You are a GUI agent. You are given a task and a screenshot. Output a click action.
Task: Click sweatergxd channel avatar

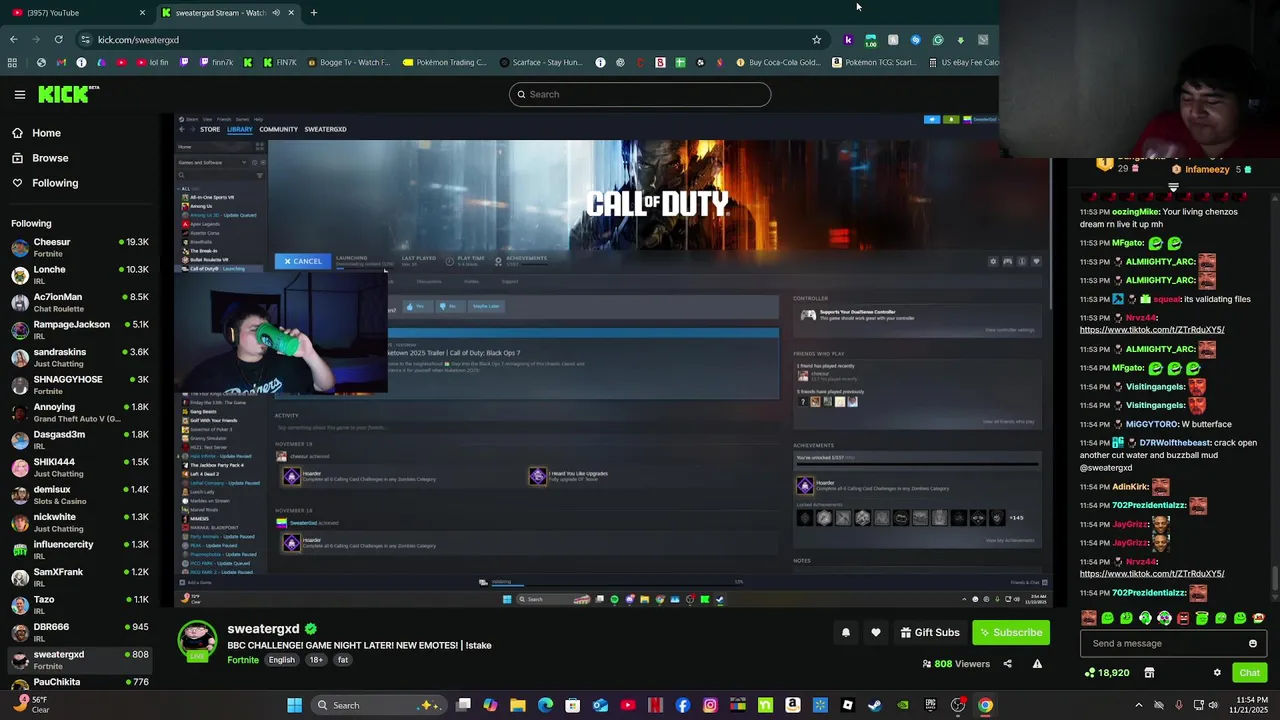pyautogui.click(x=197, y=641)
